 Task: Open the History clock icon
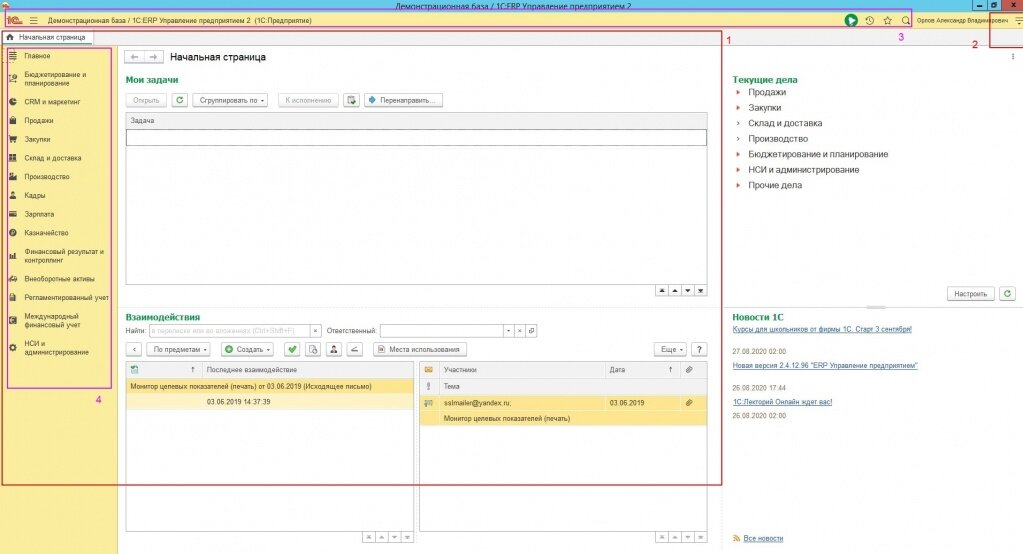click(870, 21)
